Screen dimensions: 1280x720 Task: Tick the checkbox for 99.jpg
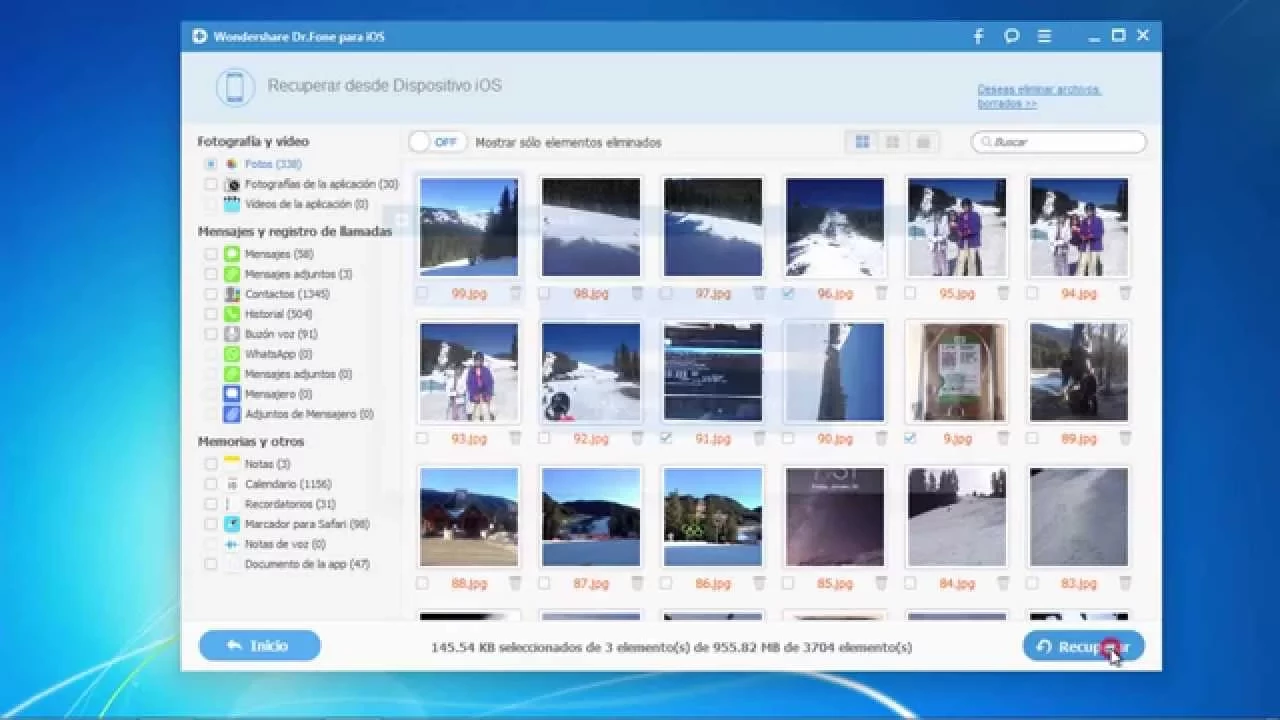[422, 293]
